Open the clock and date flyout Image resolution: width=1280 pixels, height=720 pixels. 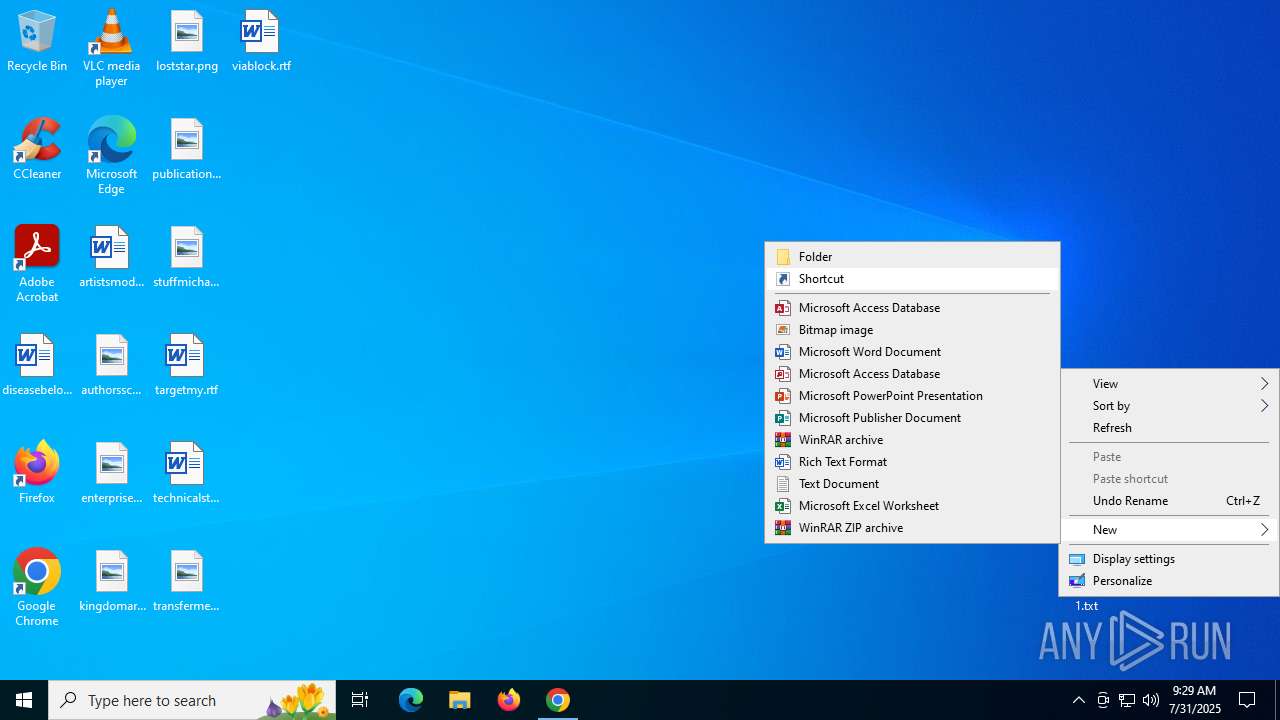pyautogui.click(x=1196, y=700)
